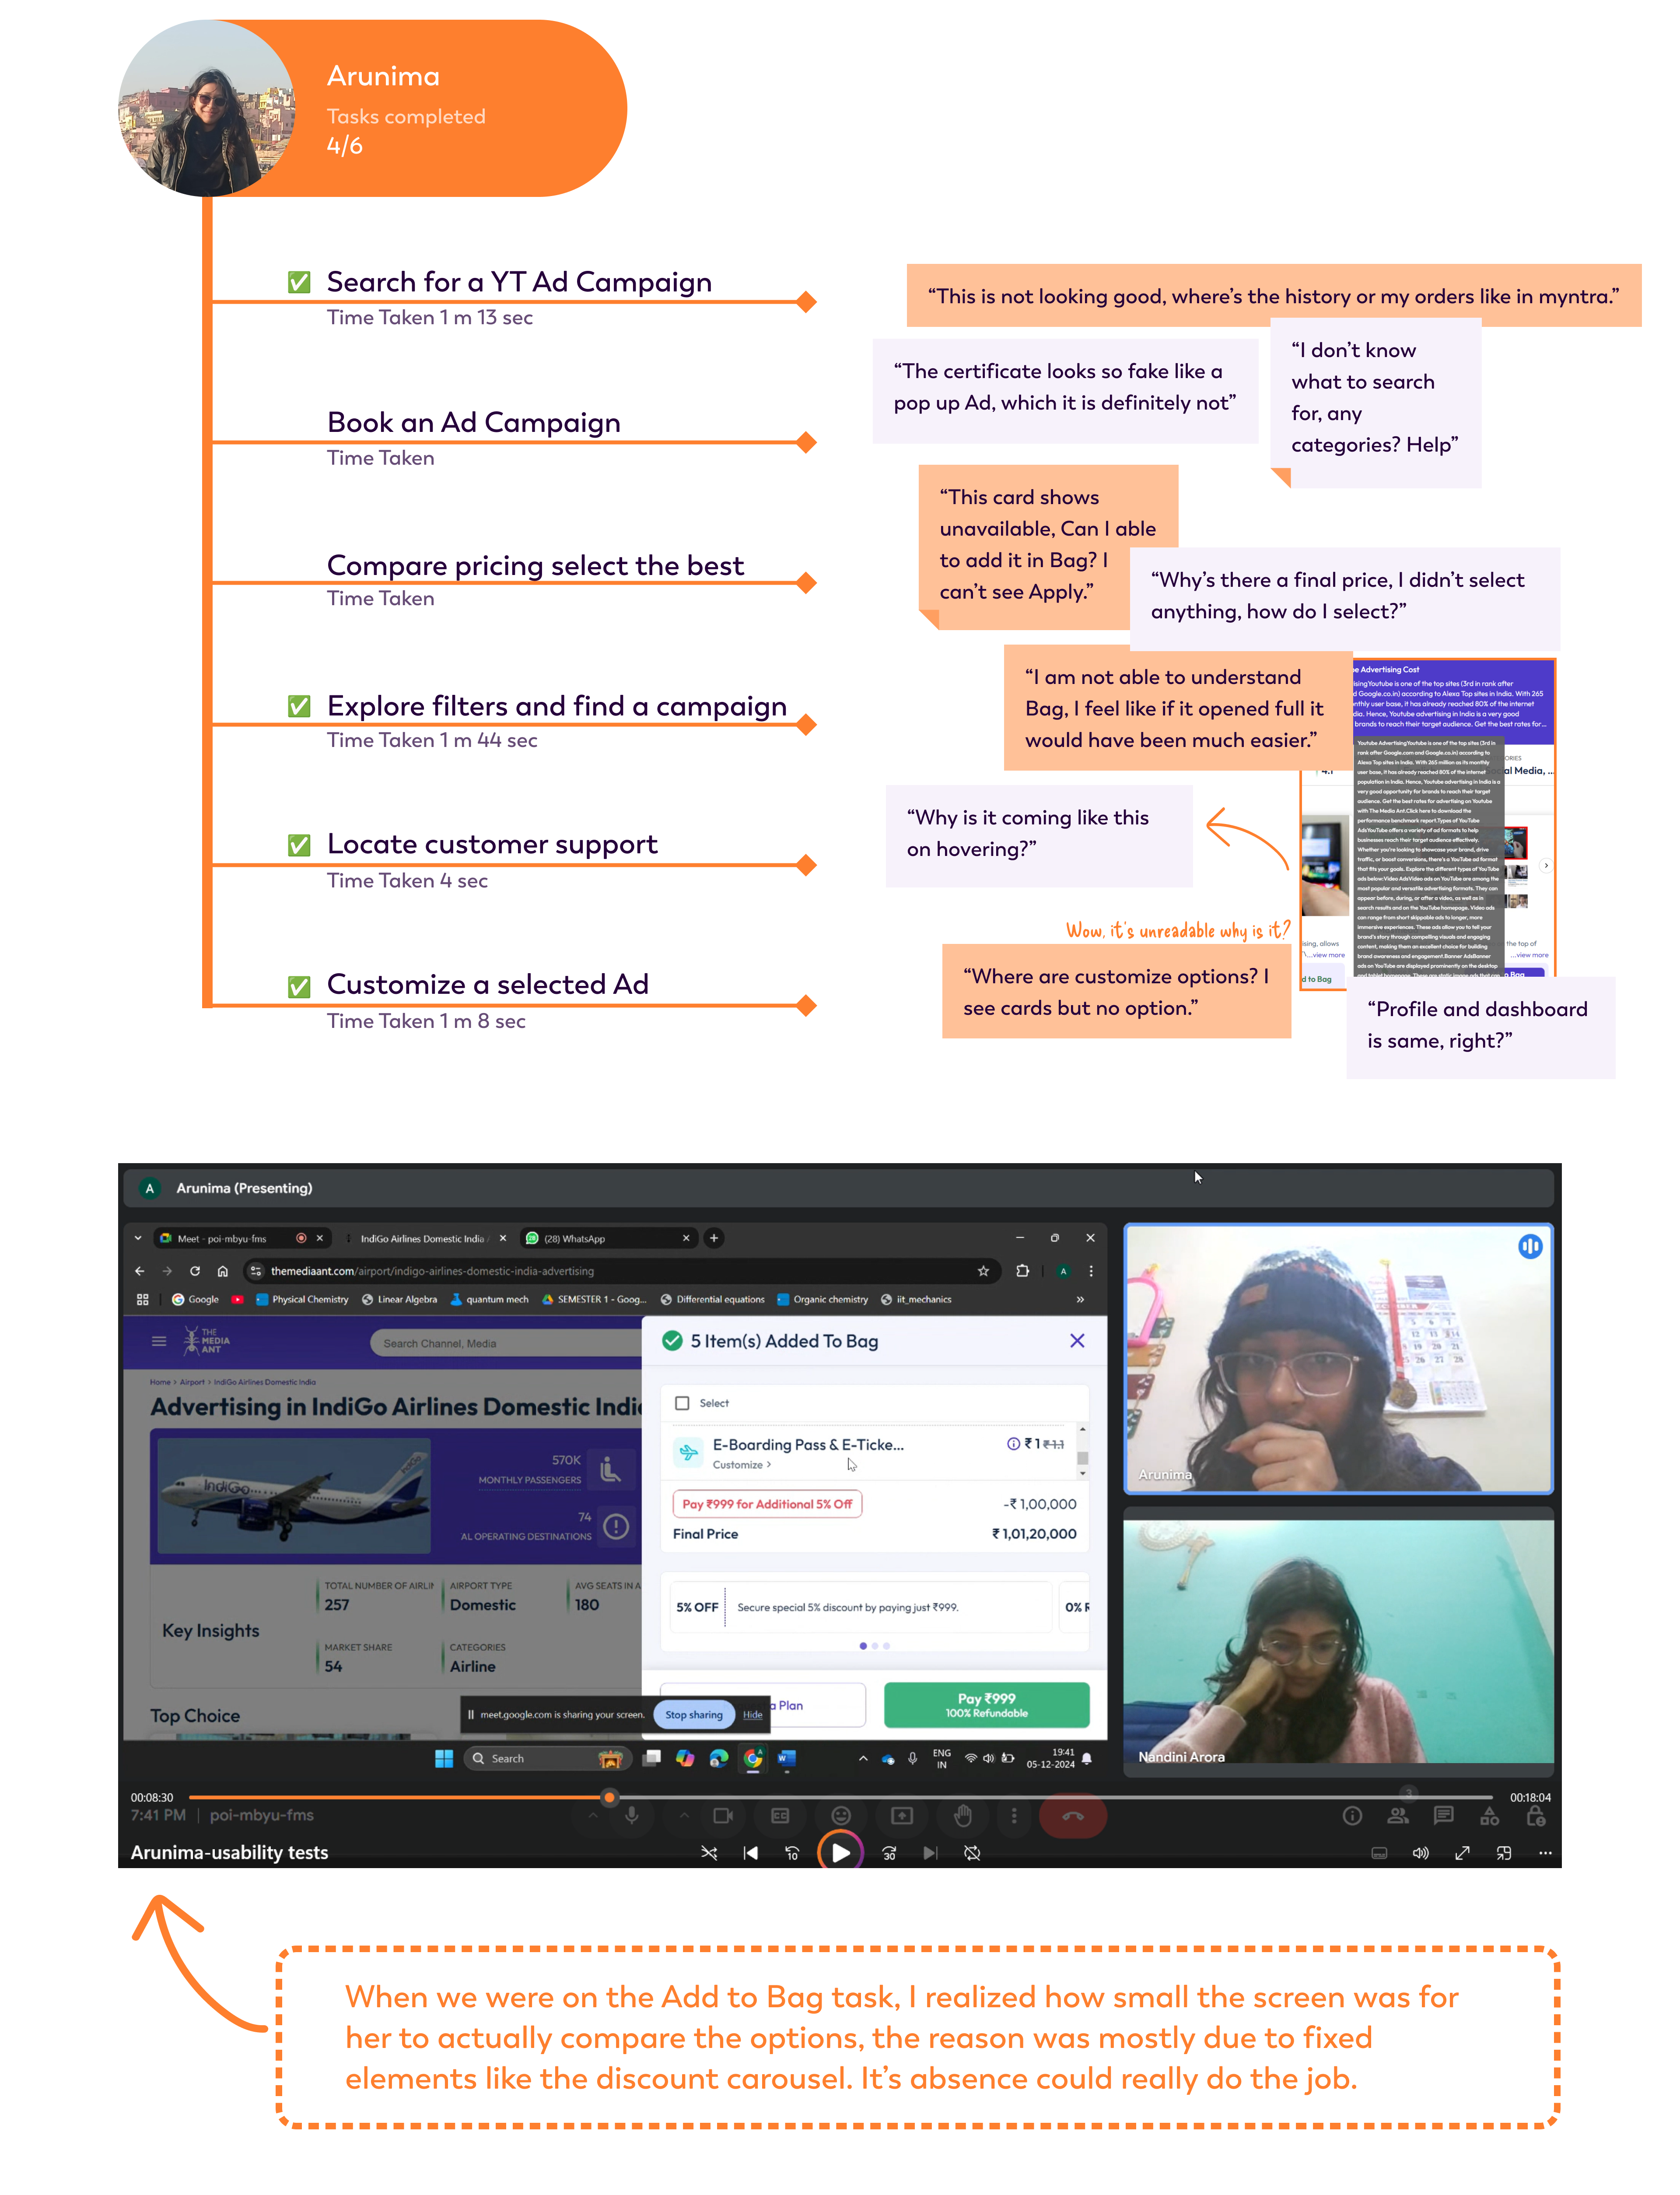Tick the Select checkbox in bag

click(x=682, y=1404)
